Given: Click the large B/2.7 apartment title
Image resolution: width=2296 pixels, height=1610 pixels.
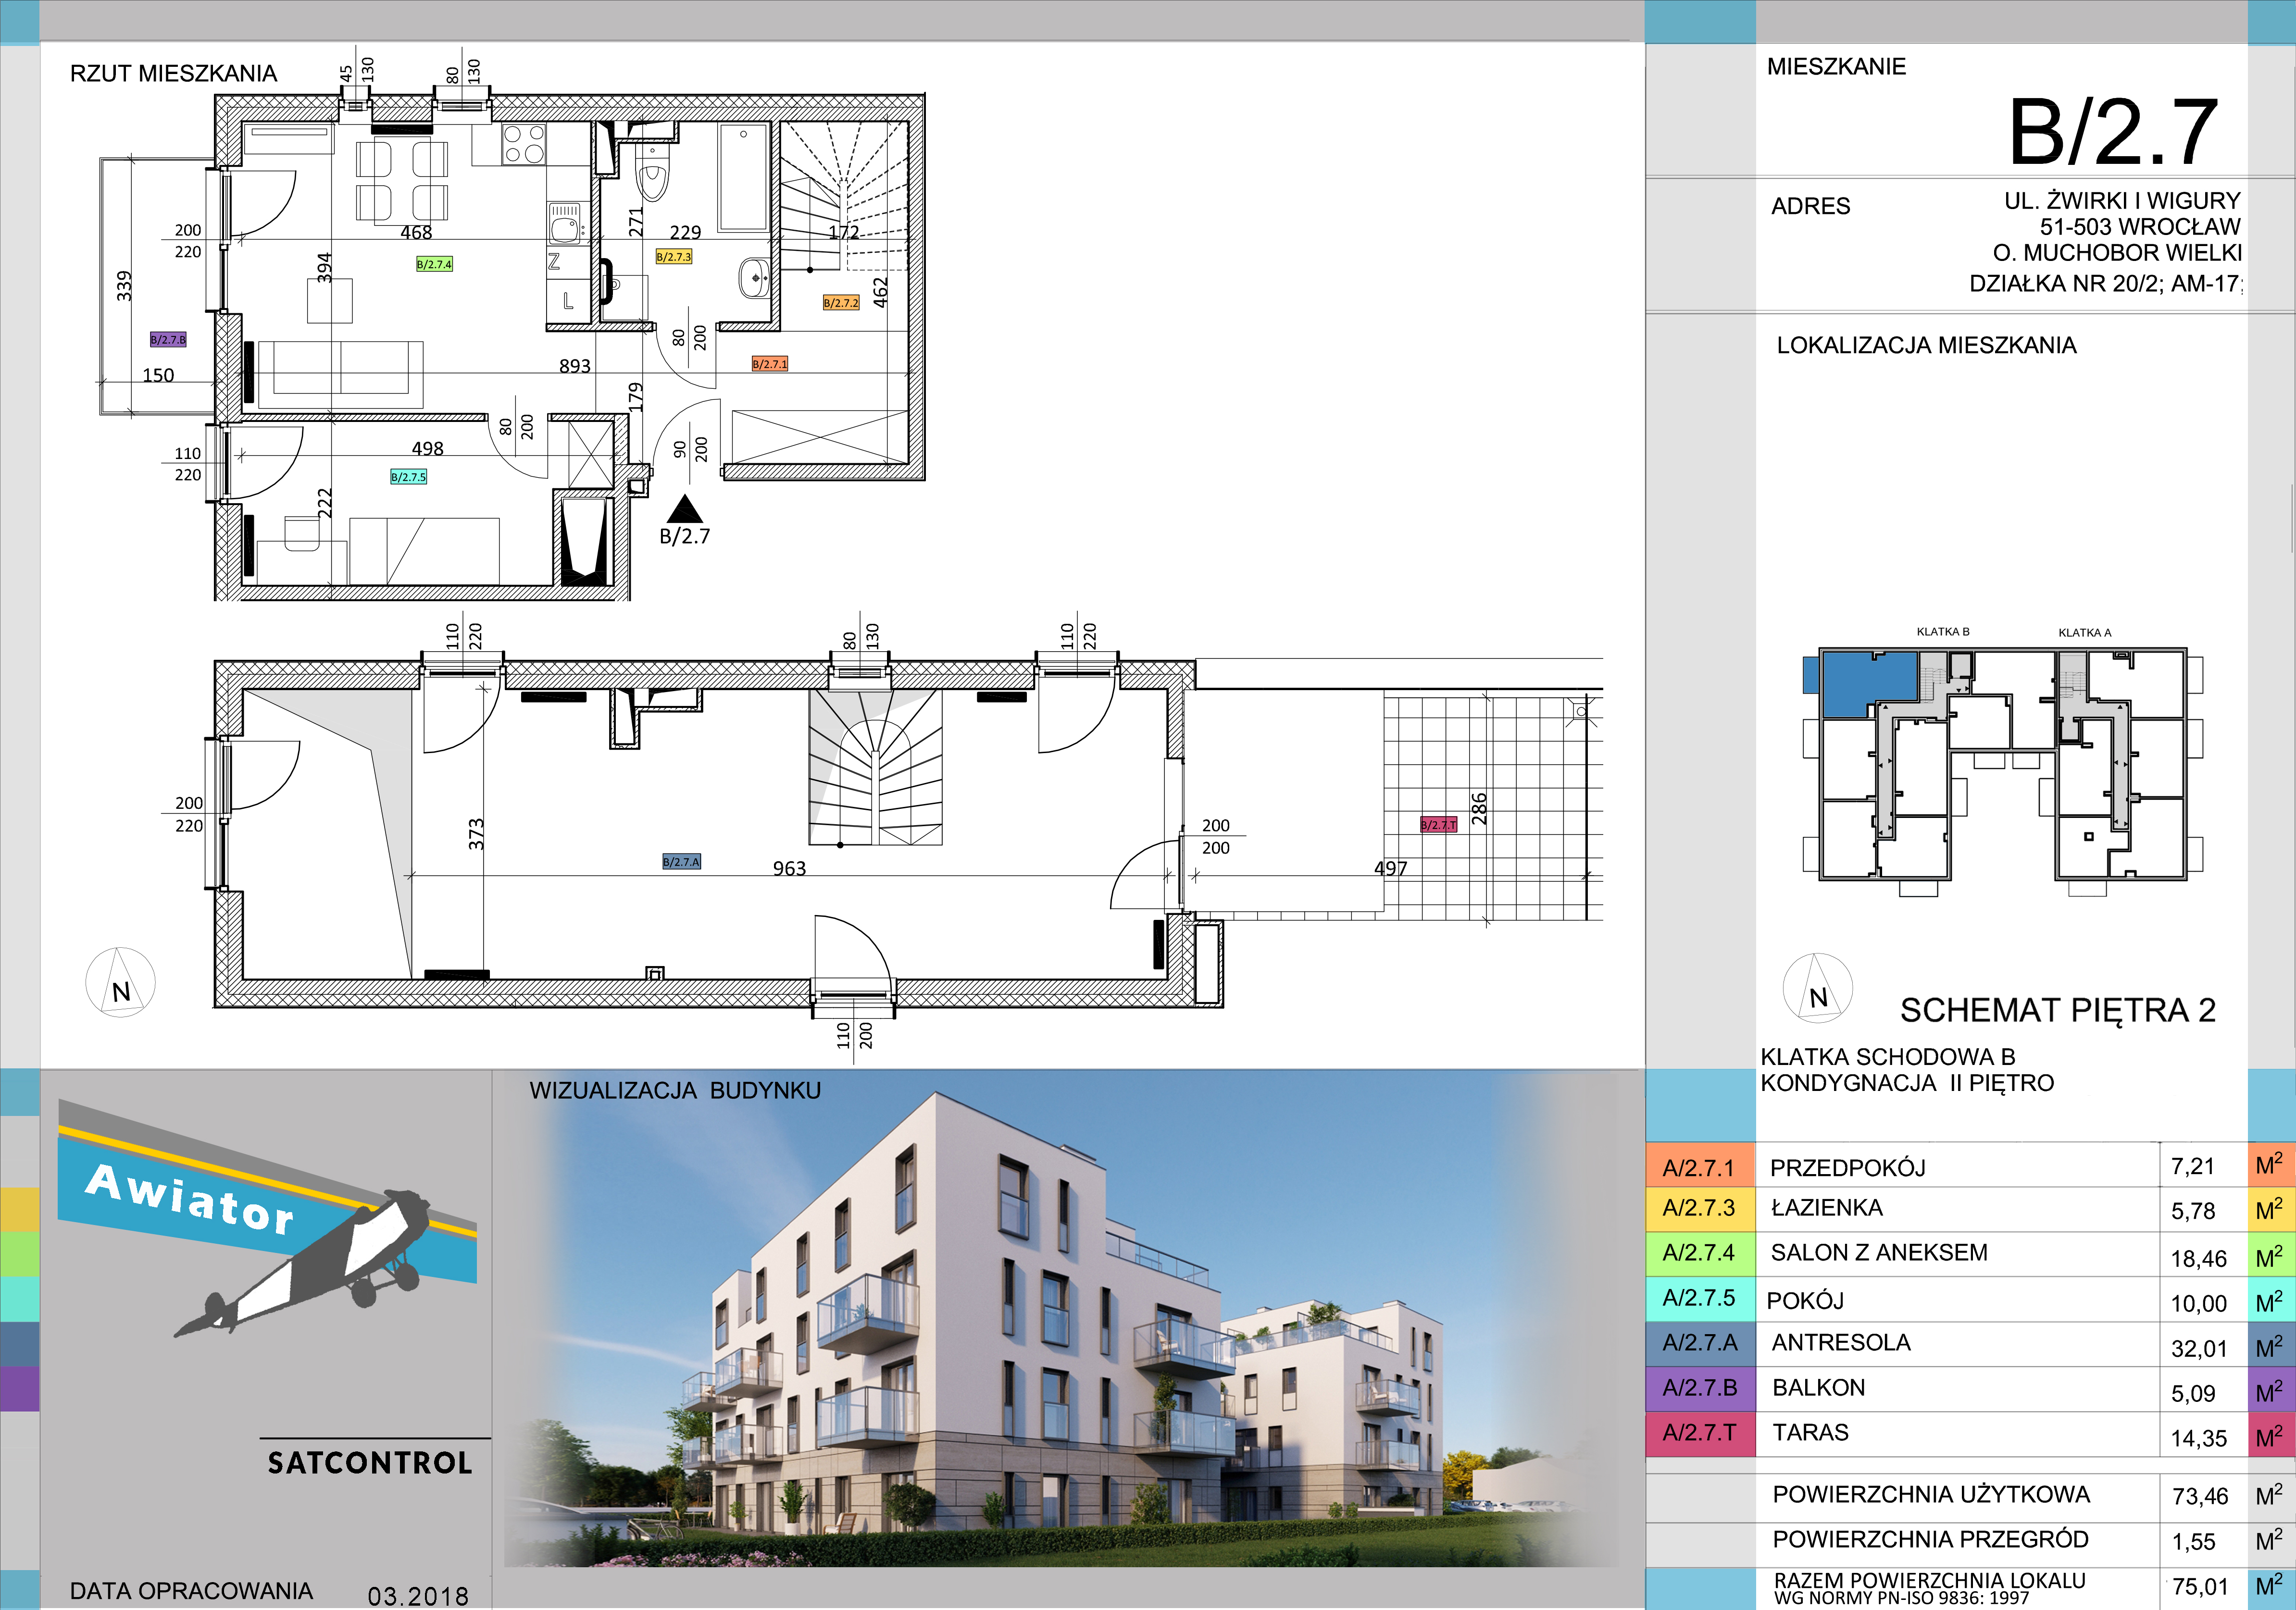Looking at the screenshot, I should point(2114,132).
